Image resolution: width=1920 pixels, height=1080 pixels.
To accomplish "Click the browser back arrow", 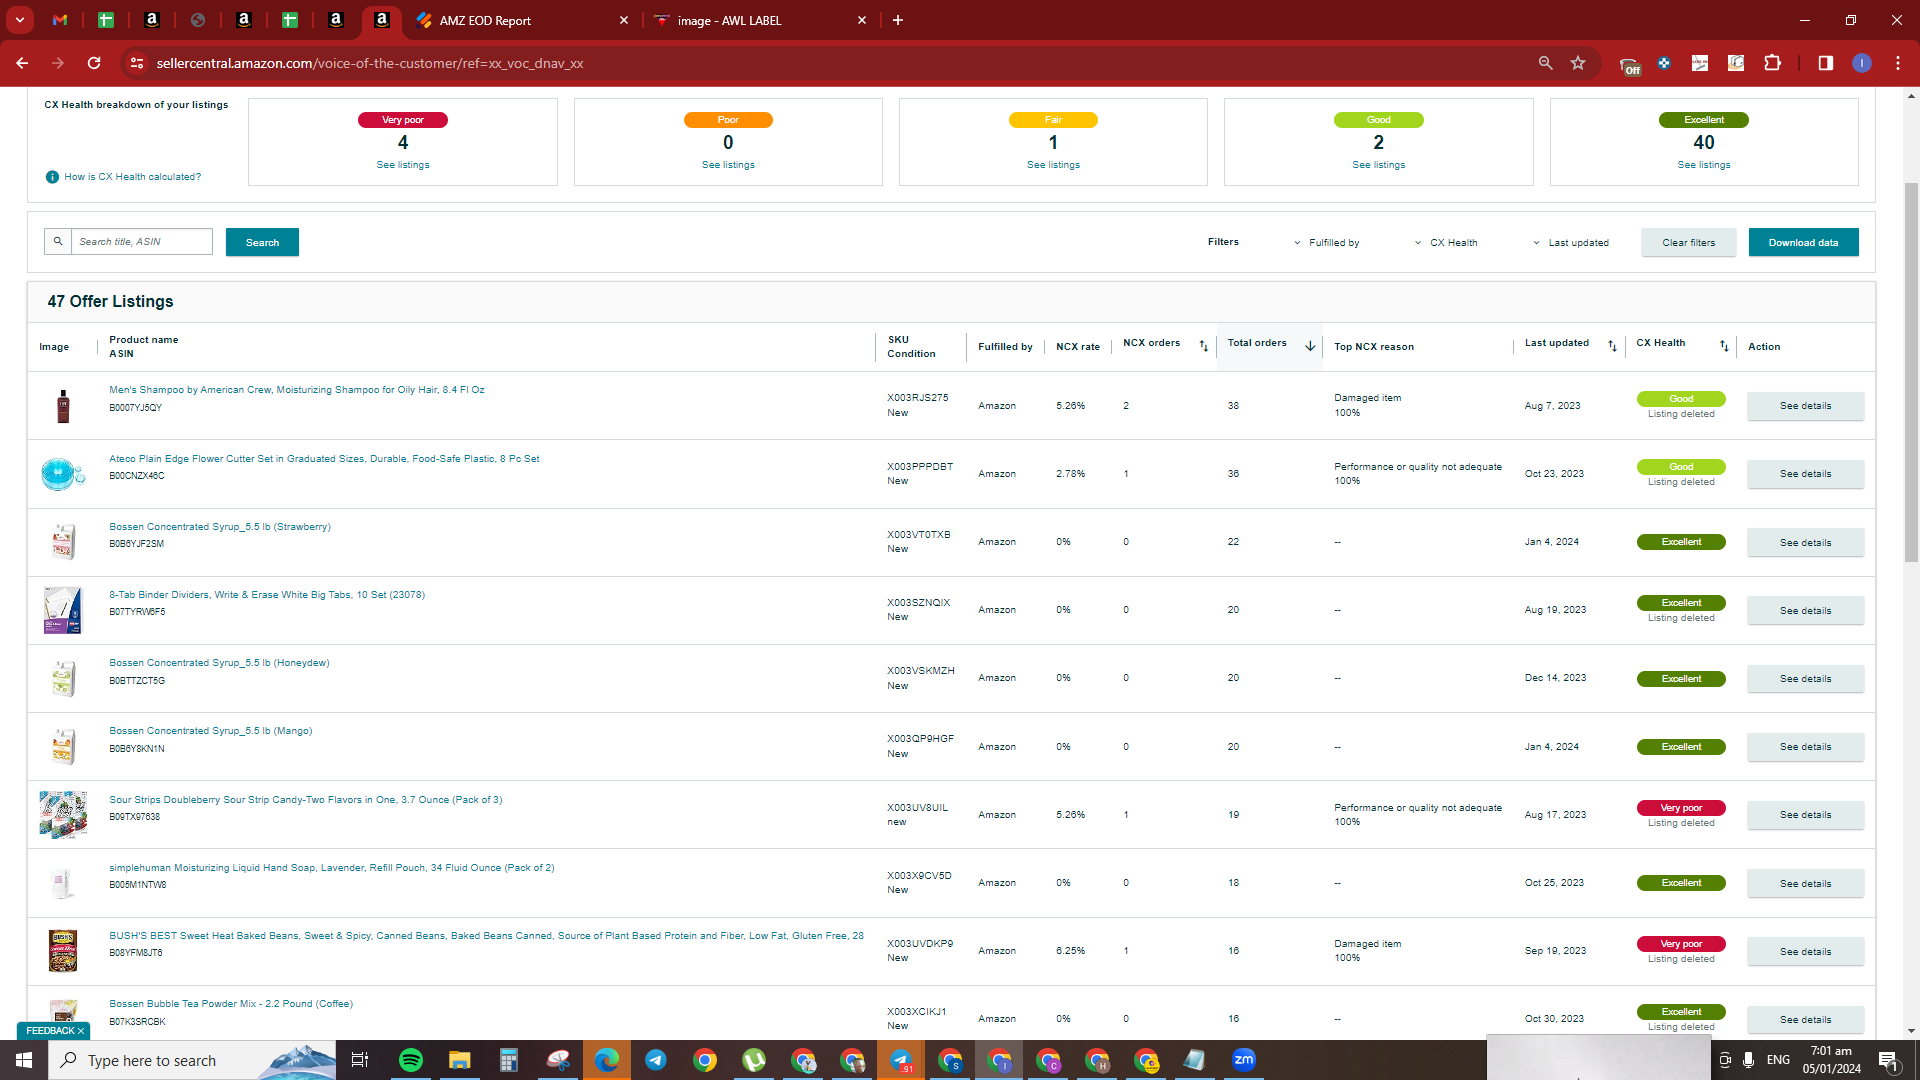I will pyautogui.click(x=22, y=63).
